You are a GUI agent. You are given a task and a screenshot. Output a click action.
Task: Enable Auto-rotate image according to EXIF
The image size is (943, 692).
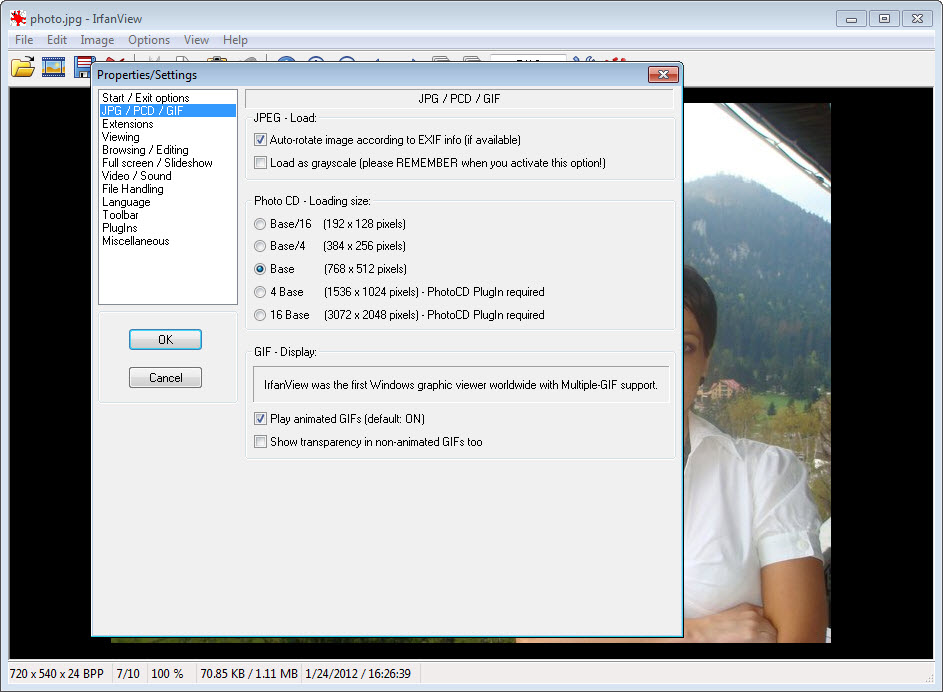(x=260, y=140)
